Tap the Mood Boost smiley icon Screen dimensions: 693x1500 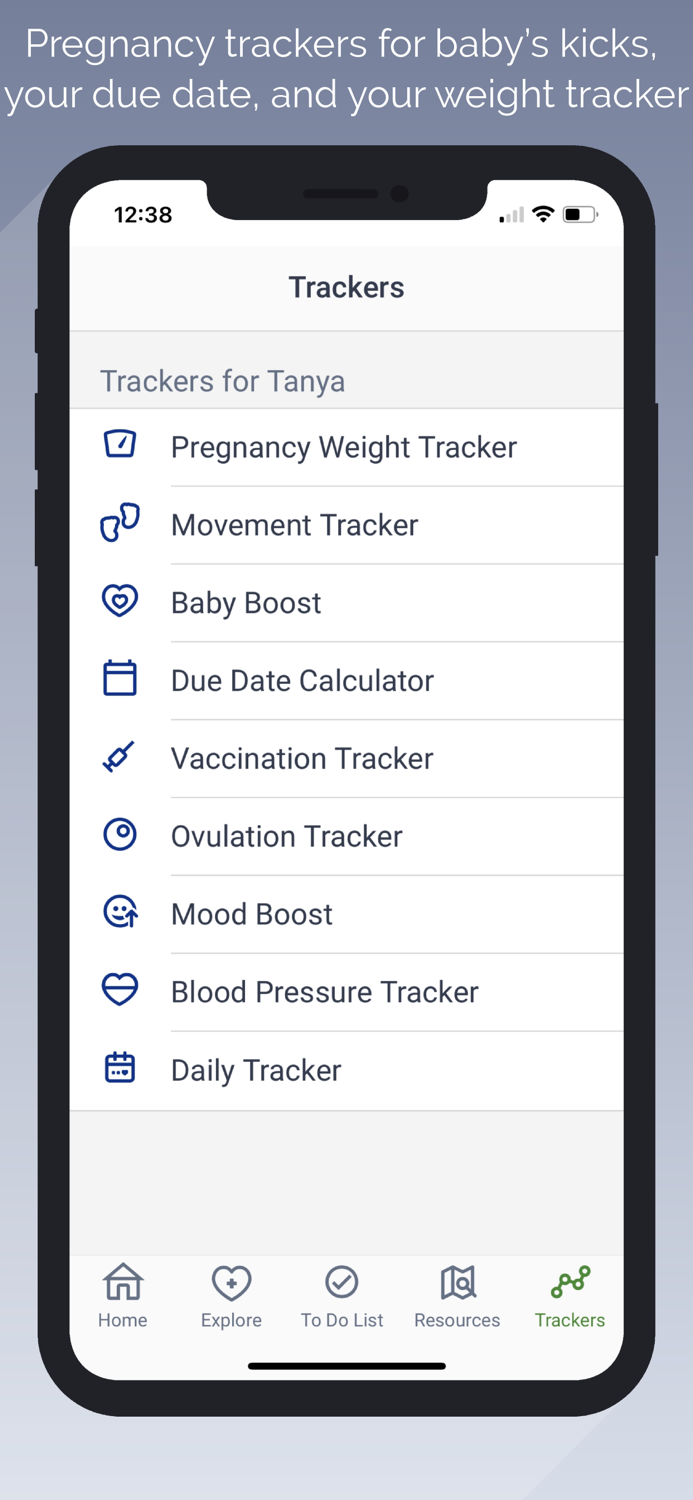click(120, 912)
